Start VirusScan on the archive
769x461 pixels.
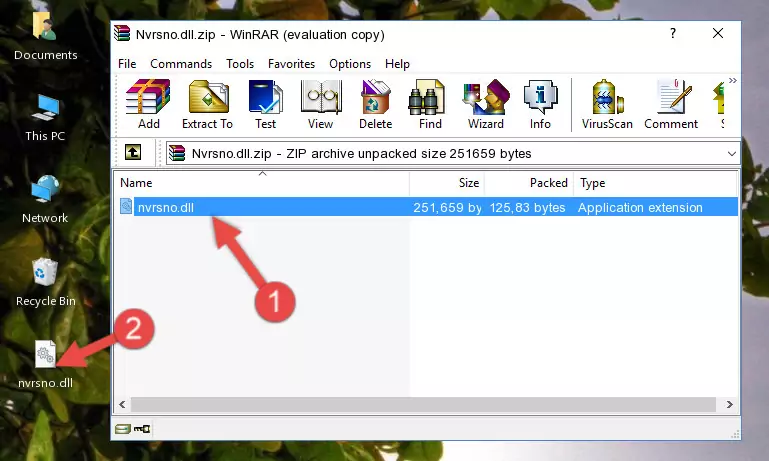pyautogui.click(x=607, y=104)
